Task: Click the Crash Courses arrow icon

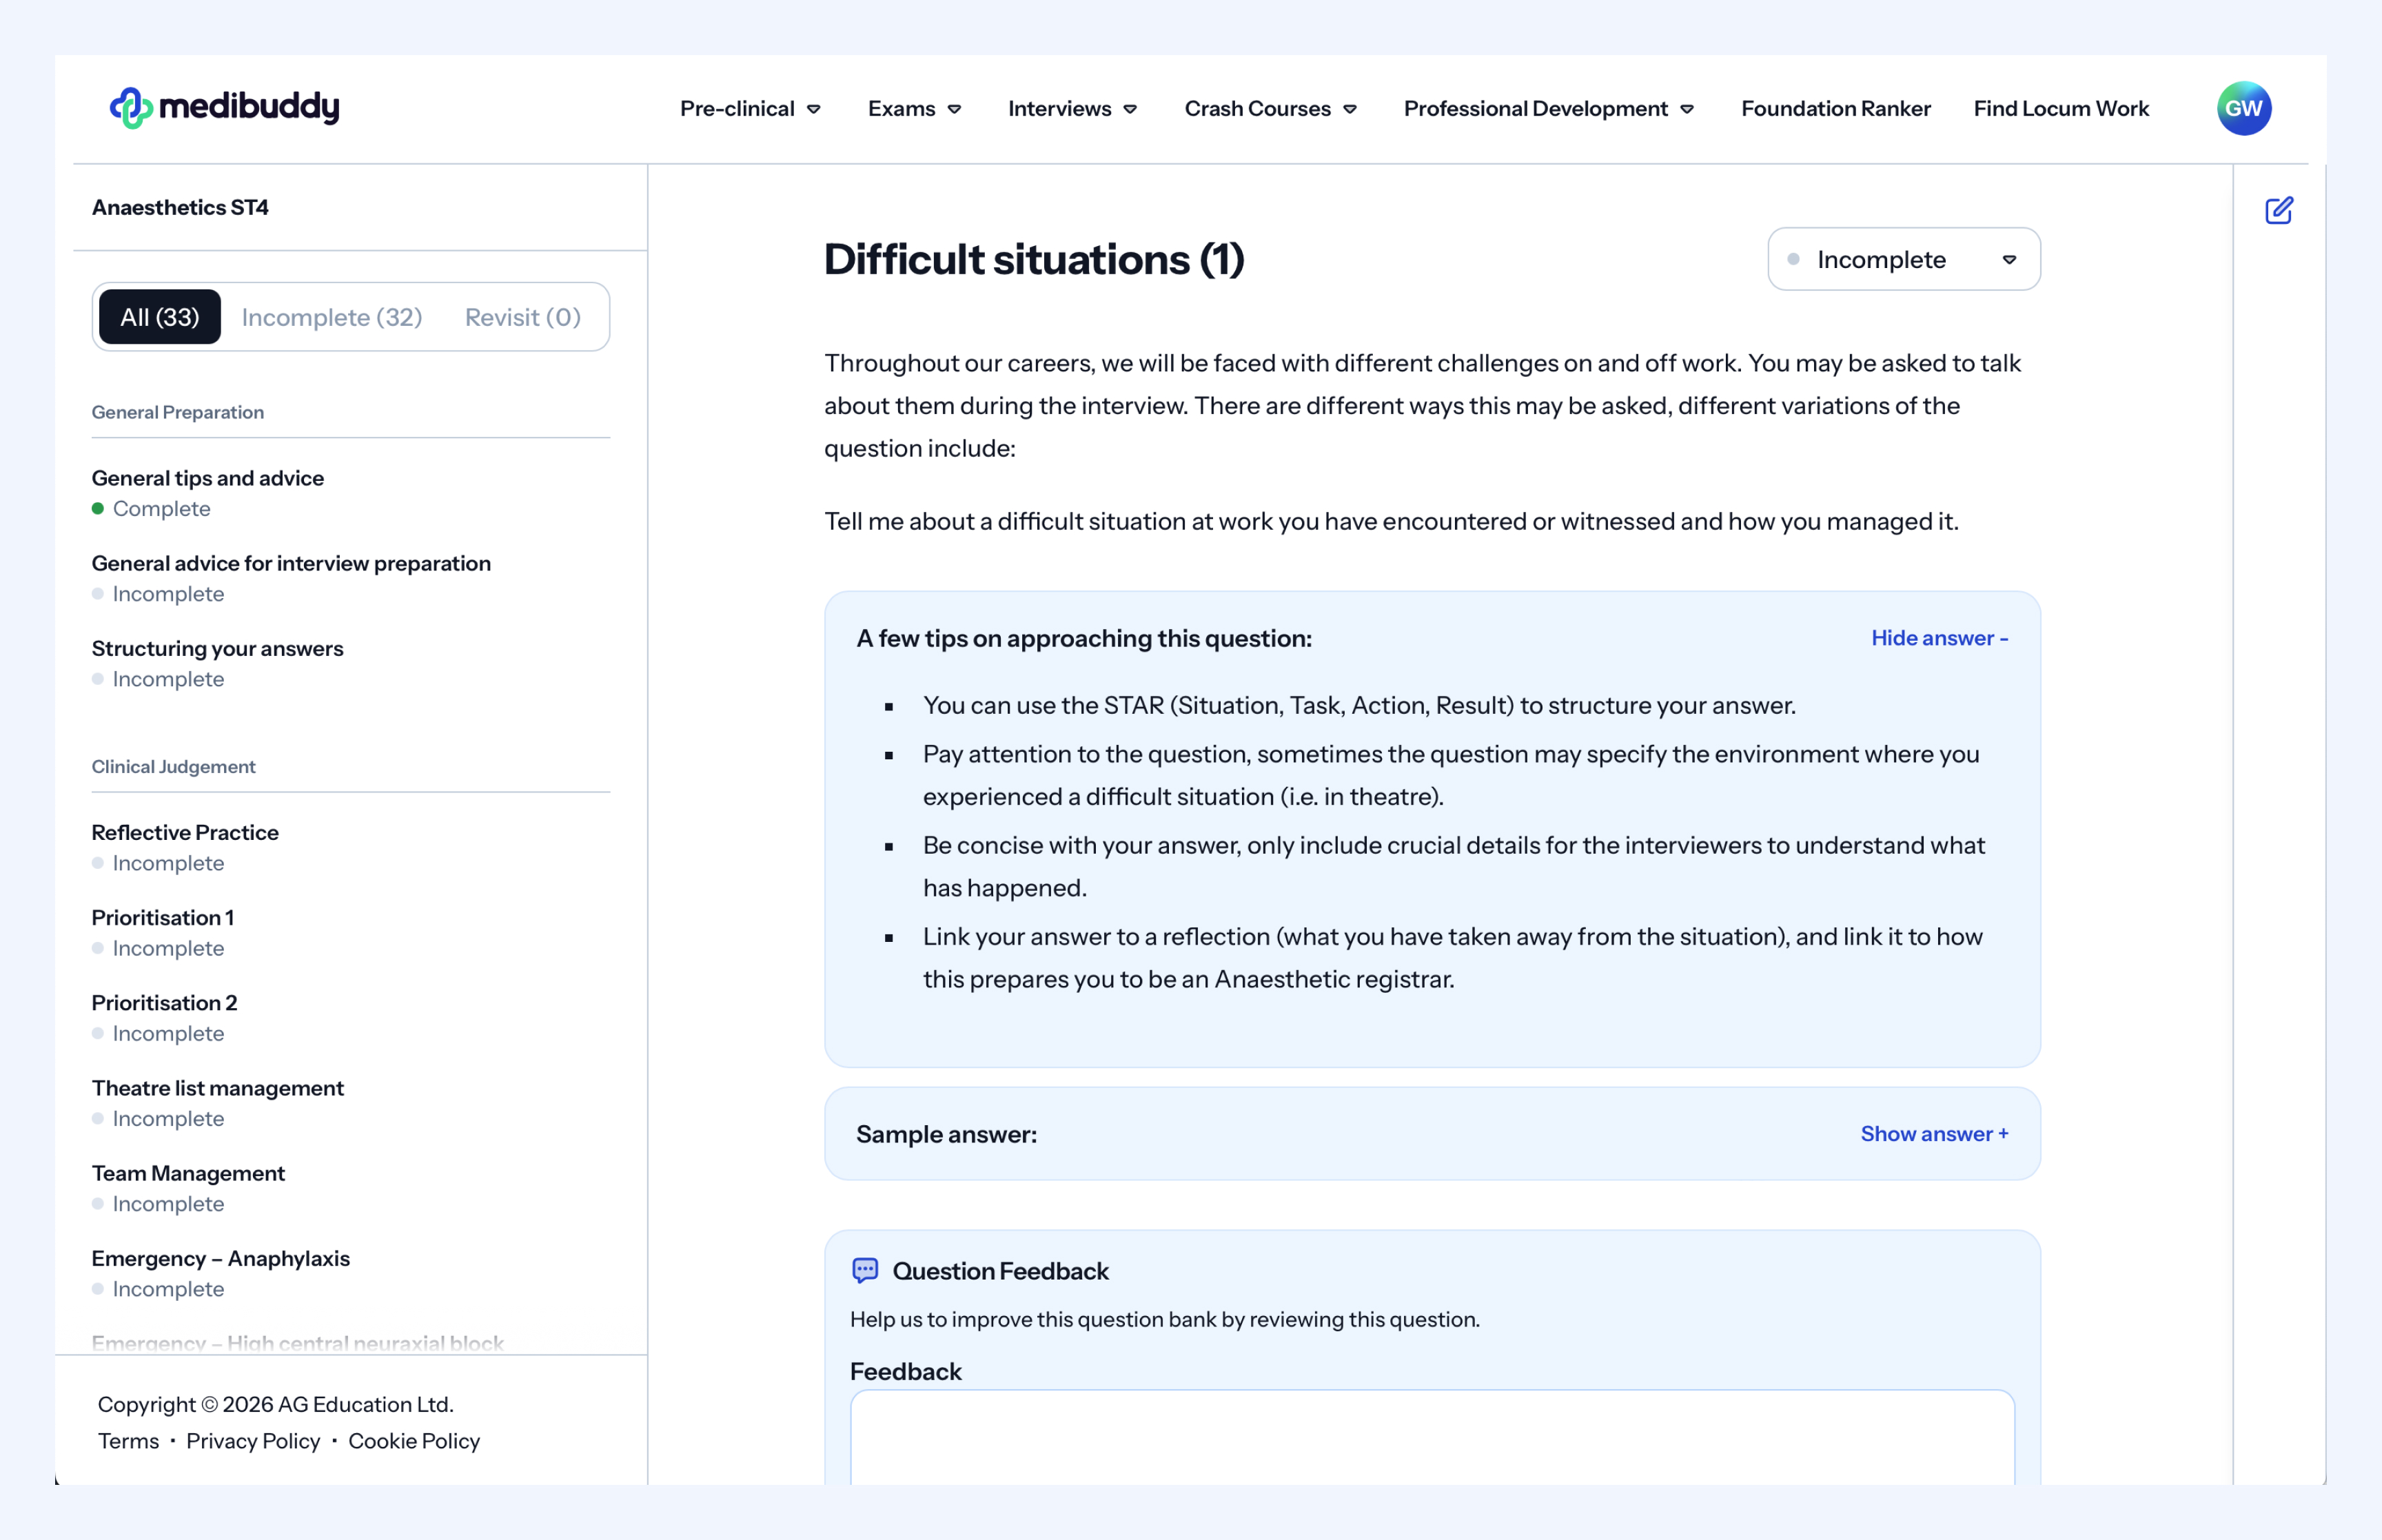Action: point(1350,109)
